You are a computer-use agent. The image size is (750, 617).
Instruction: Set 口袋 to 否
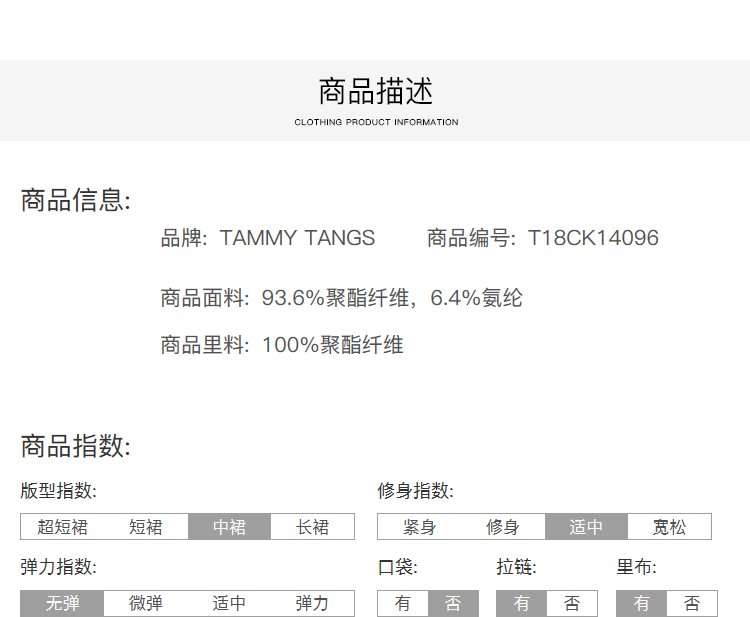453,603
